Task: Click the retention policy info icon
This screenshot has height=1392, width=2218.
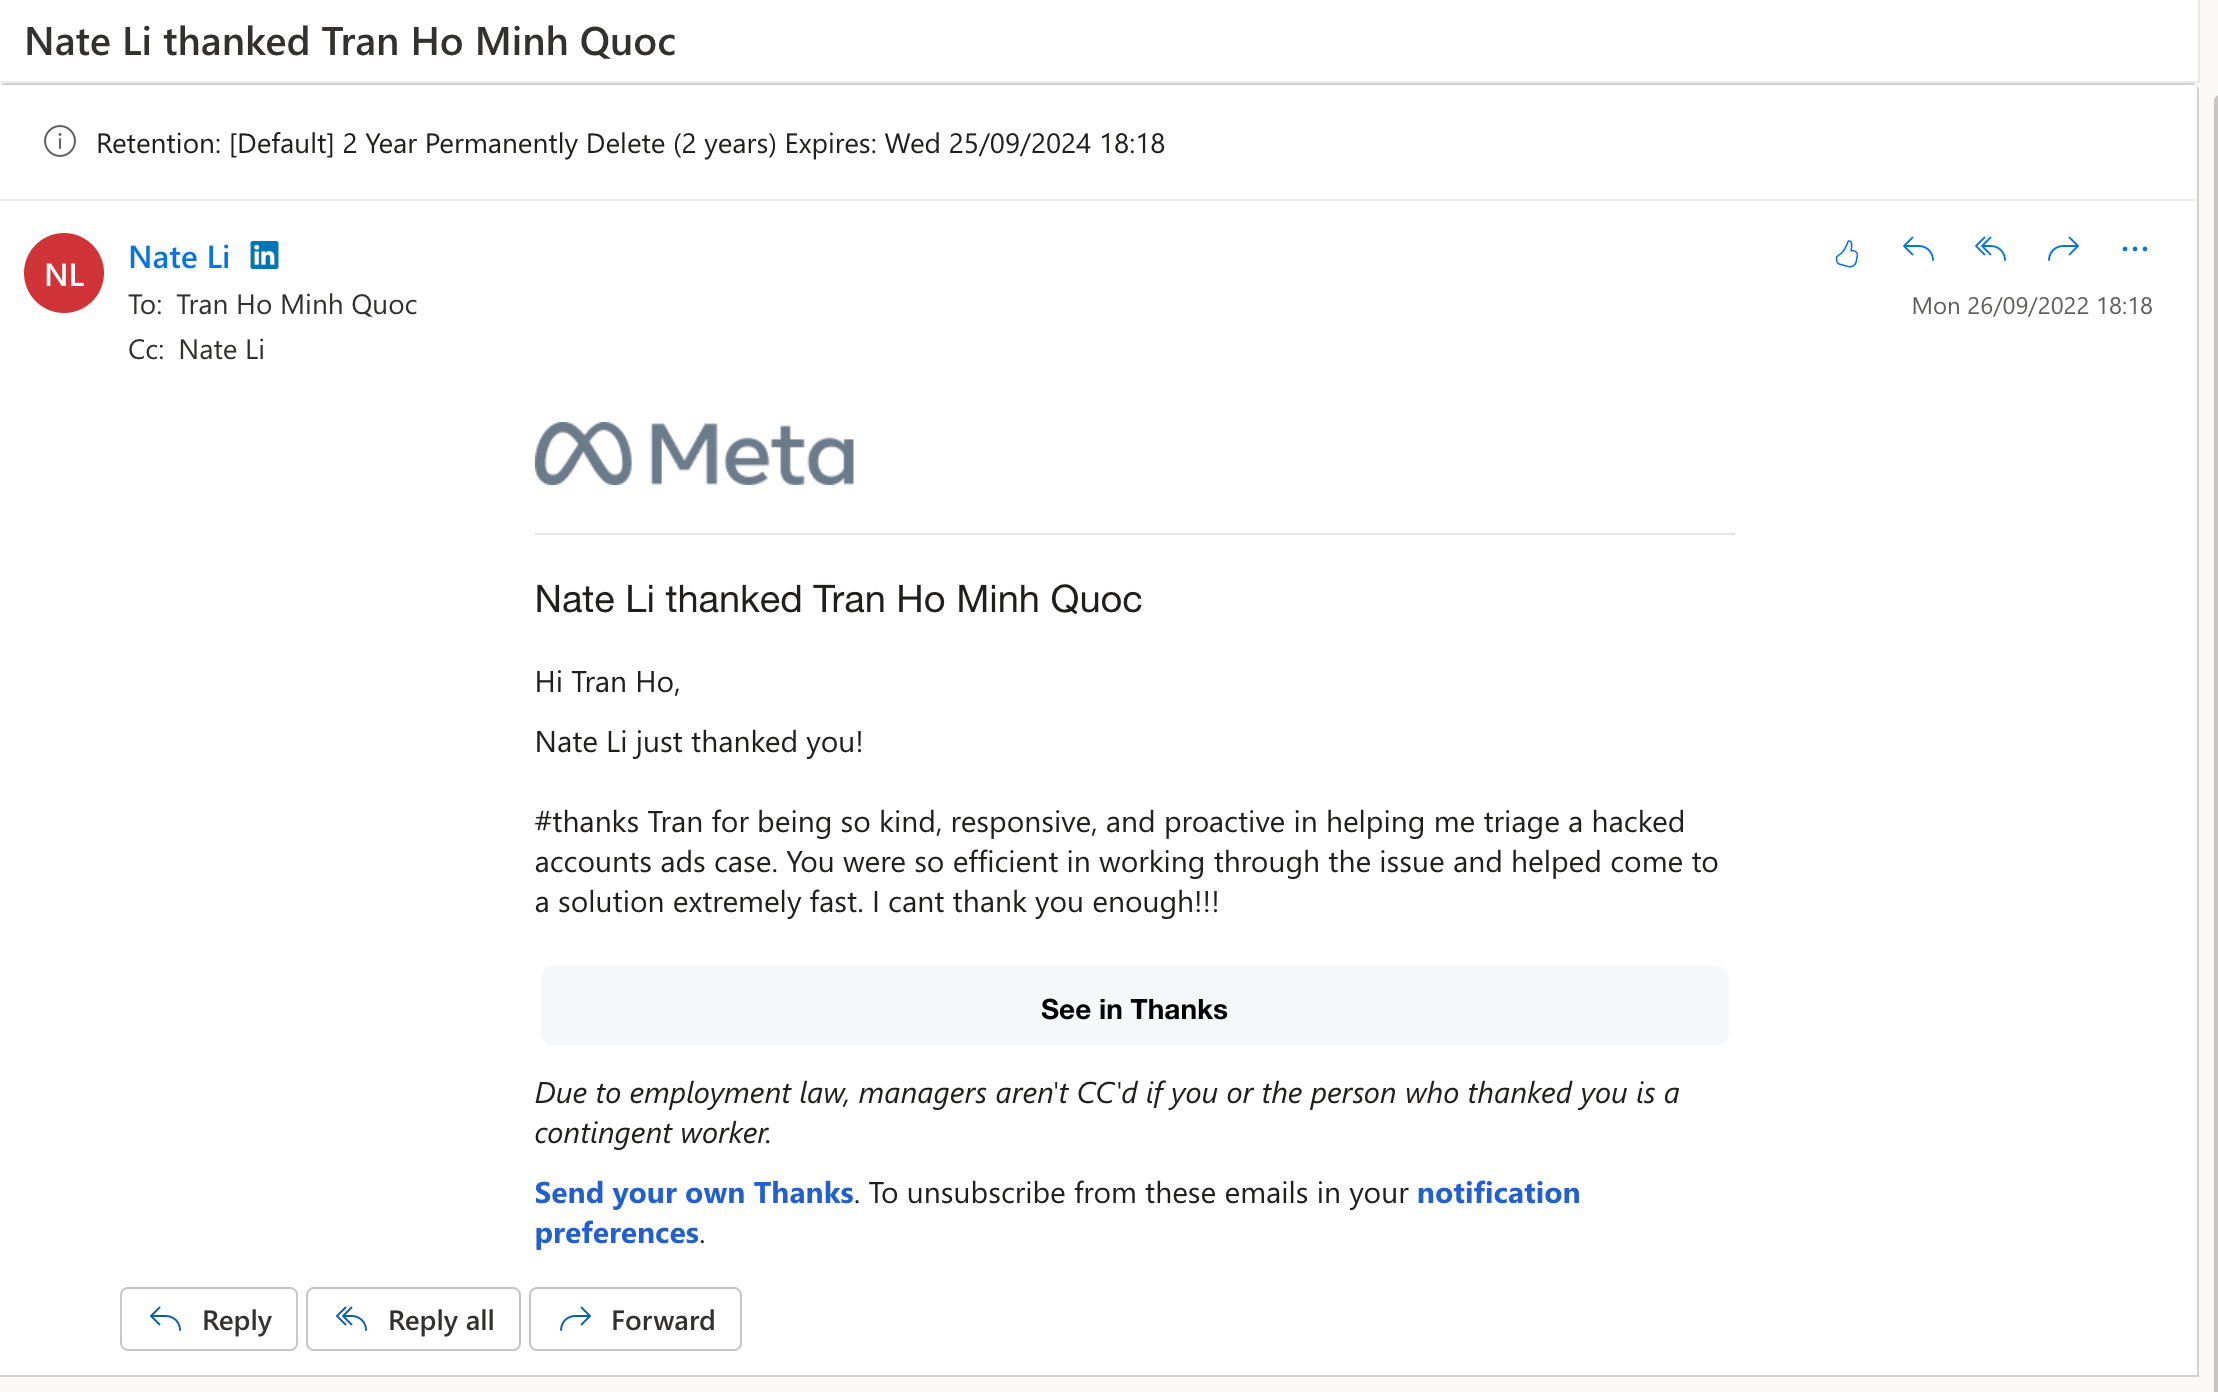Action: pyautogui.click(x=60, y=142)
